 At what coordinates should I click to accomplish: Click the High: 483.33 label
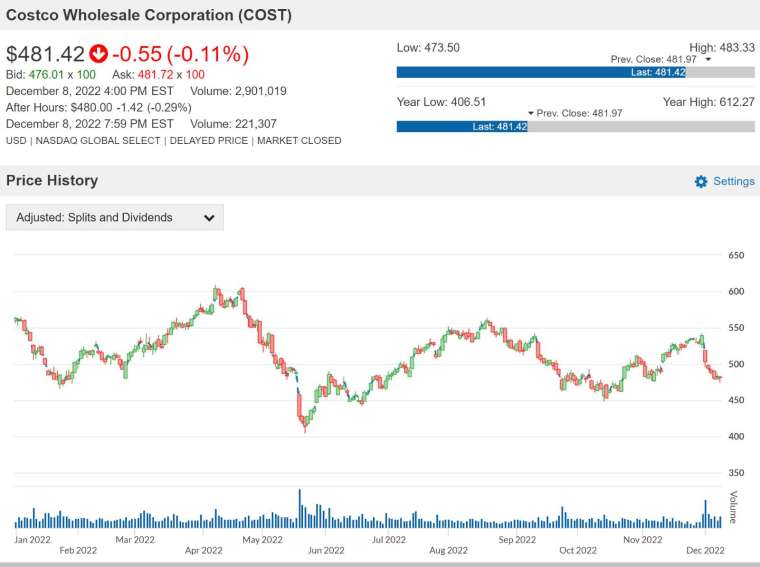click(x=722, y=47)
